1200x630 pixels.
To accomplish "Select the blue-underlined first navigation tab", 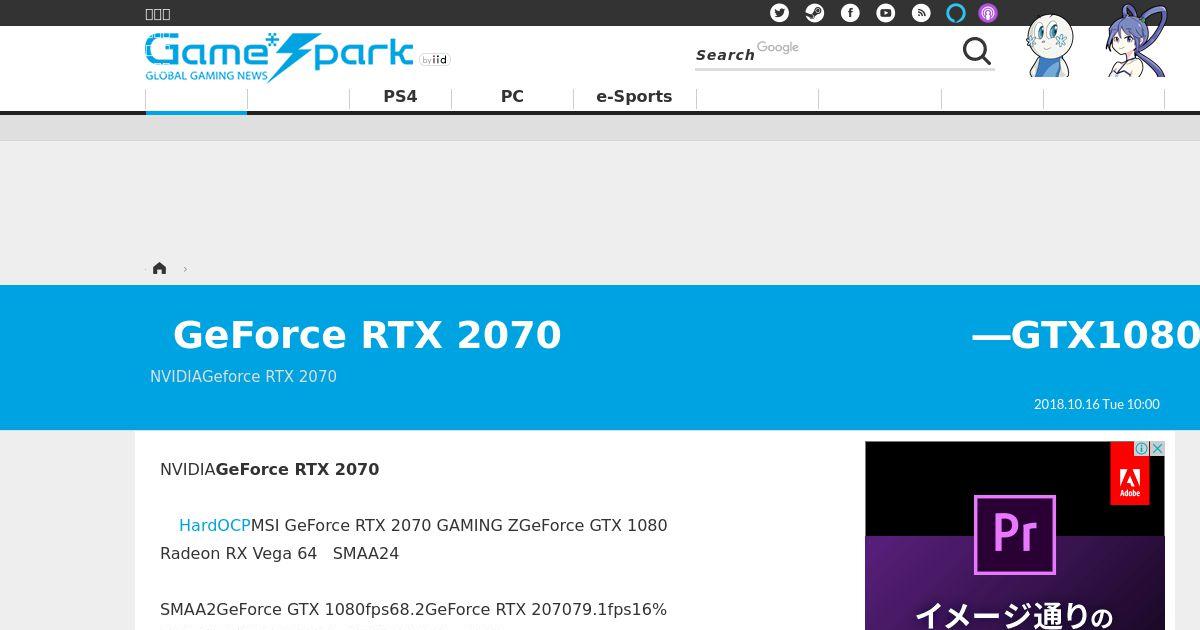I will click(196, 99).
